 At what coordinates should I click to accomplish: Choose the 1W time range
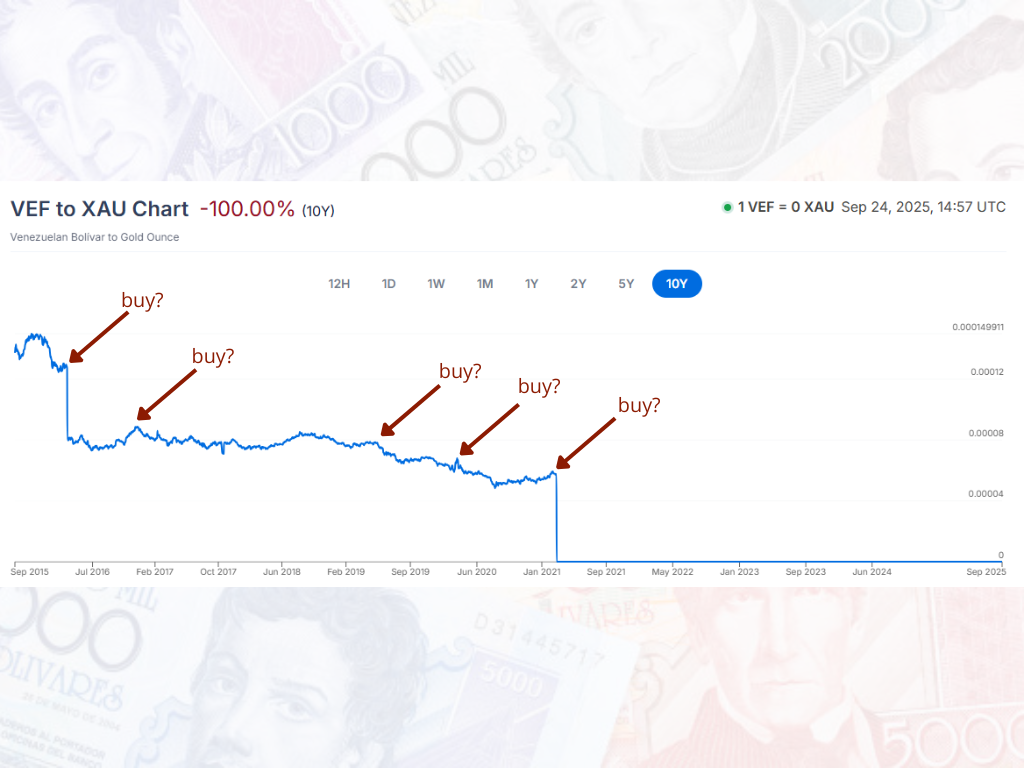tap(436, 284)
